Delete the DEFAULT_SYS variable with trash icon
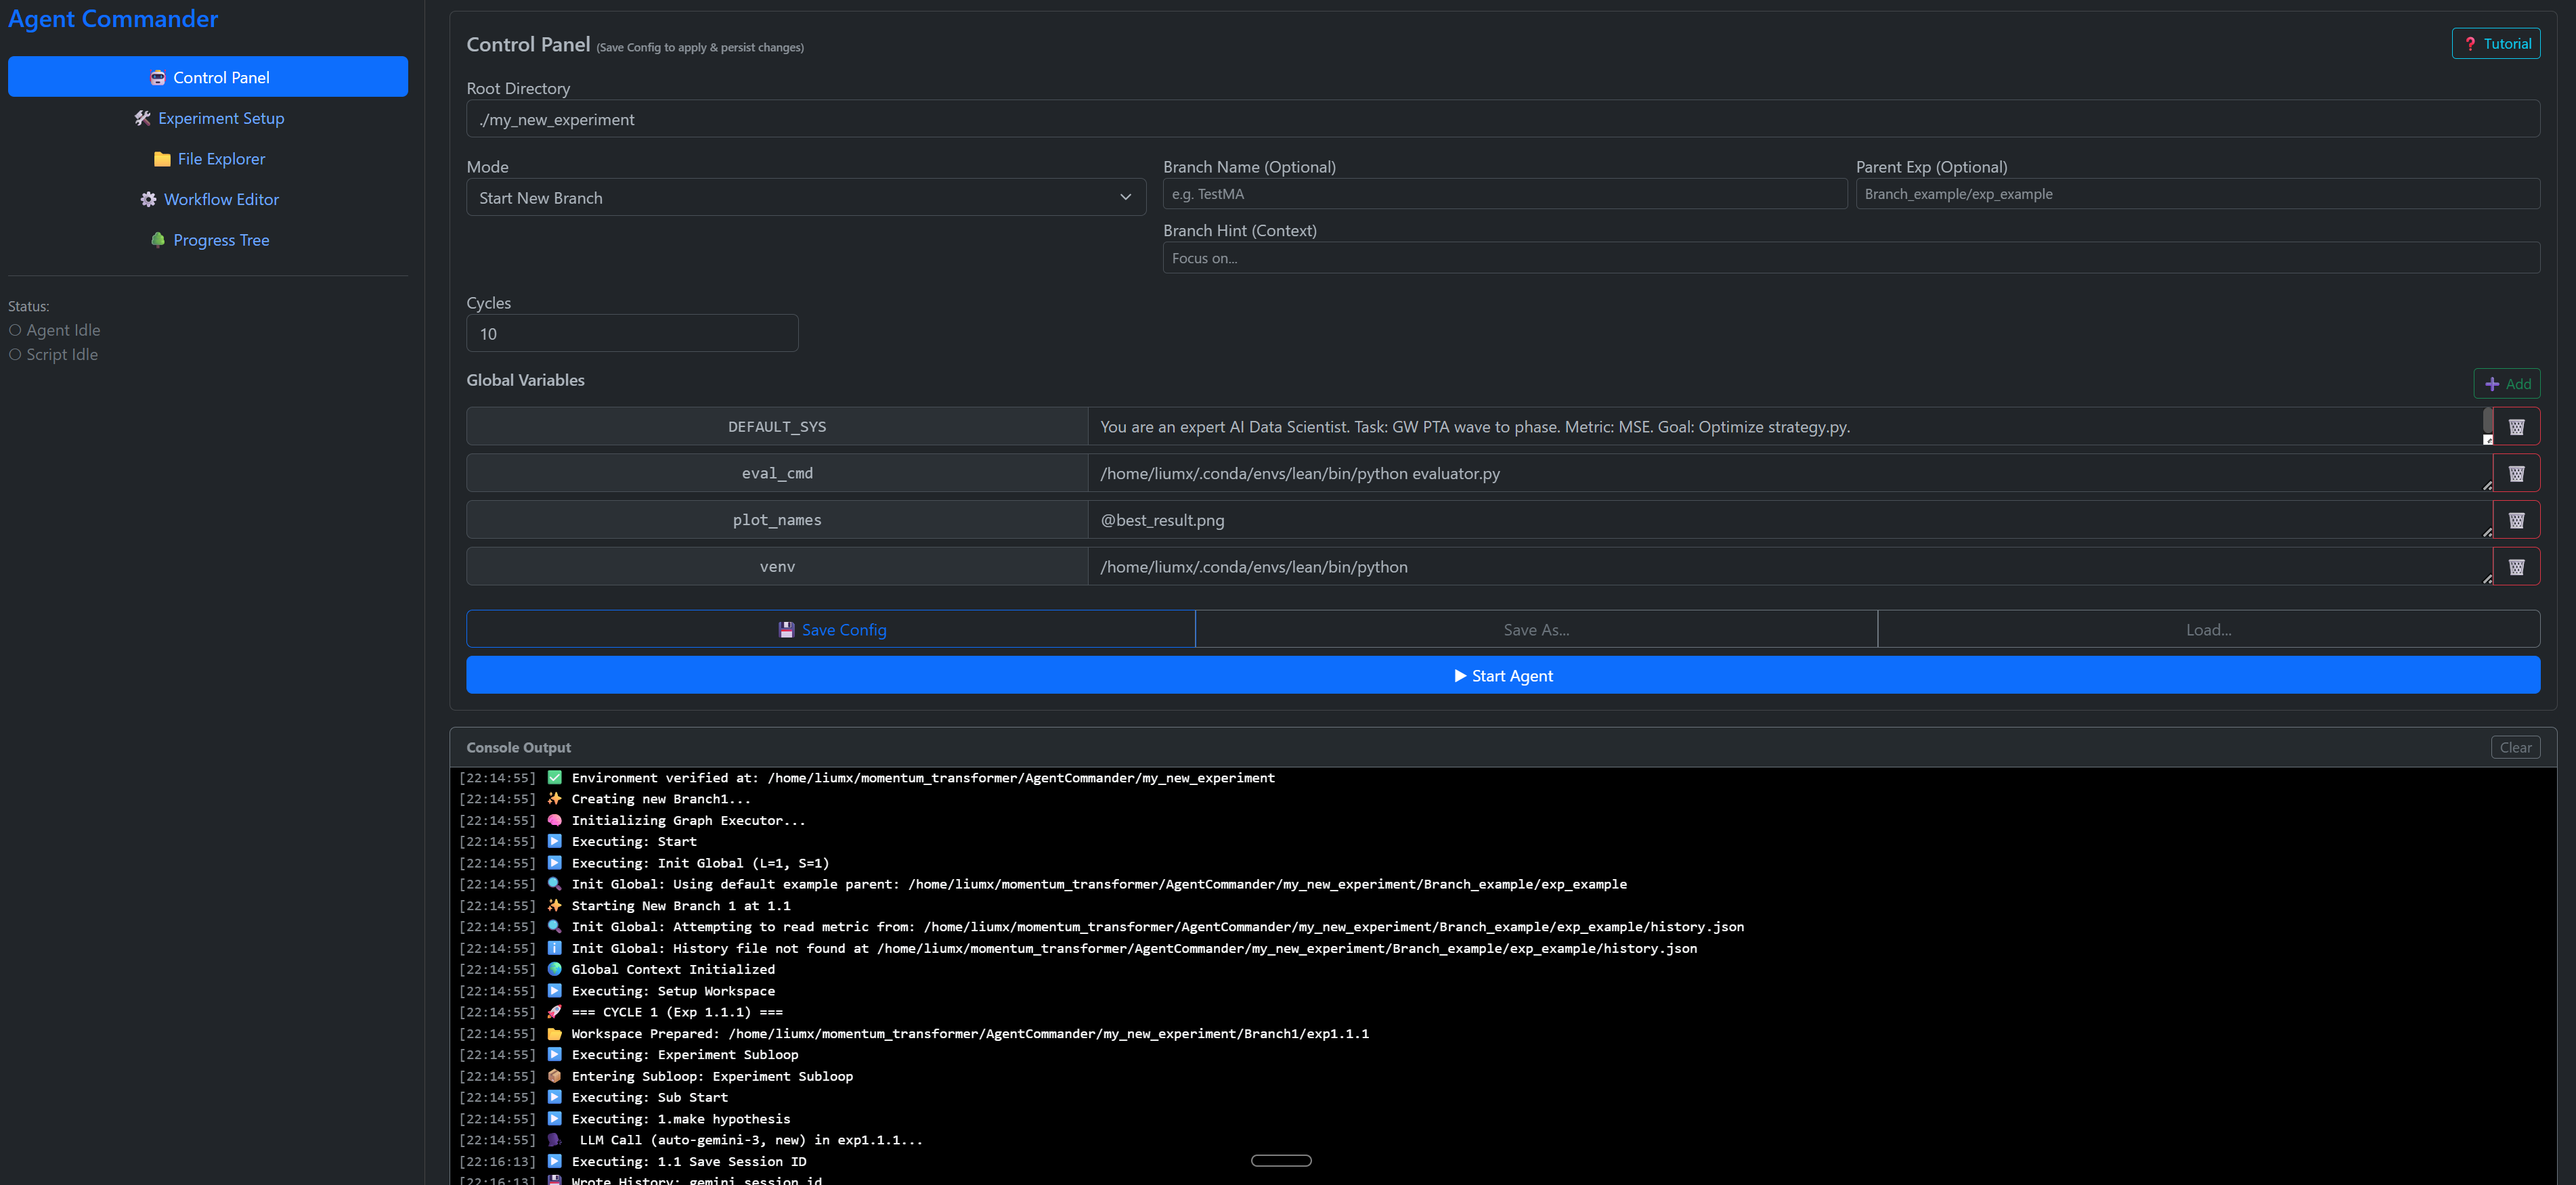 pyautogui.click(x=2516, y=427)
